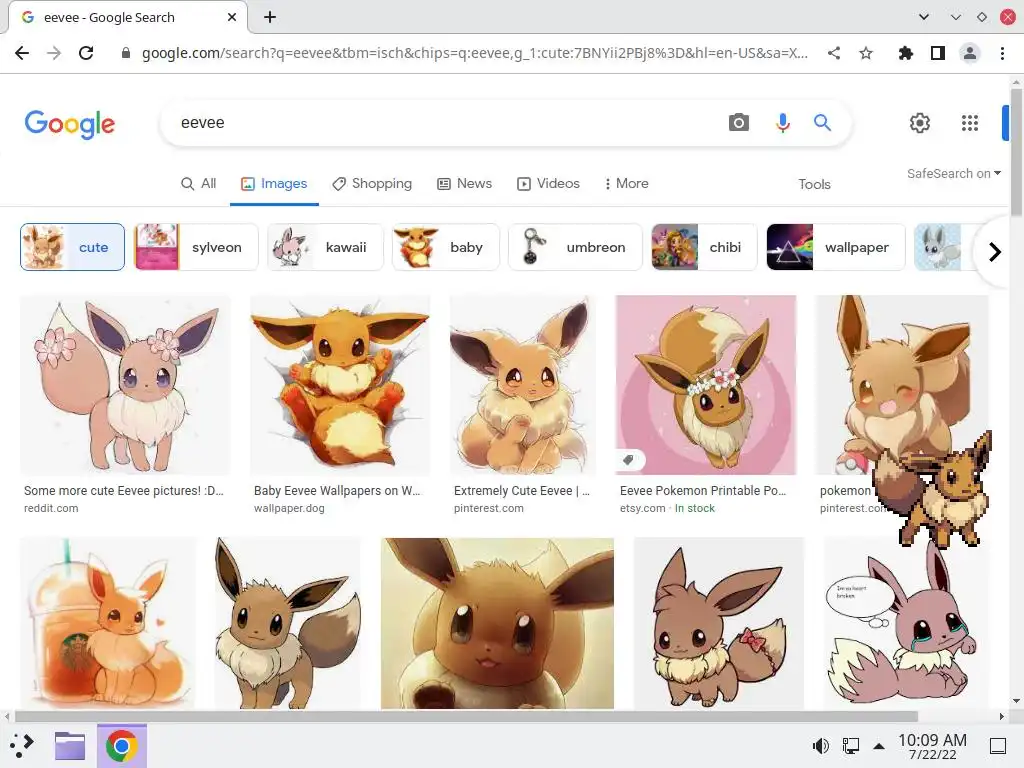Screen dimensions: 1024x768
Task: Open the Chrome extensions puzzle icon
Action: (x=906, y=54)
